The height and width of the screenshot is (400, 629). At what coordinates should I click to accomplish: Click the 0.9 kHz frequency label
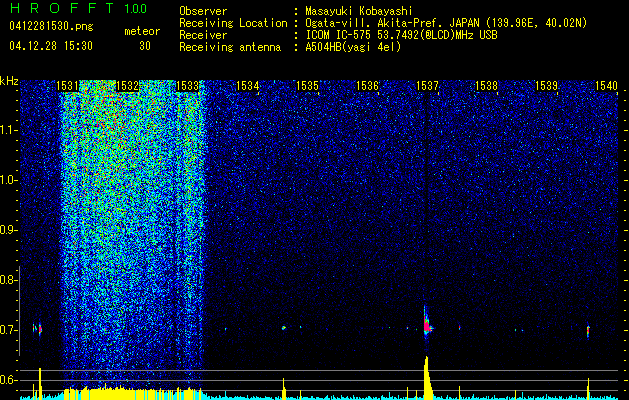point(8,230)
